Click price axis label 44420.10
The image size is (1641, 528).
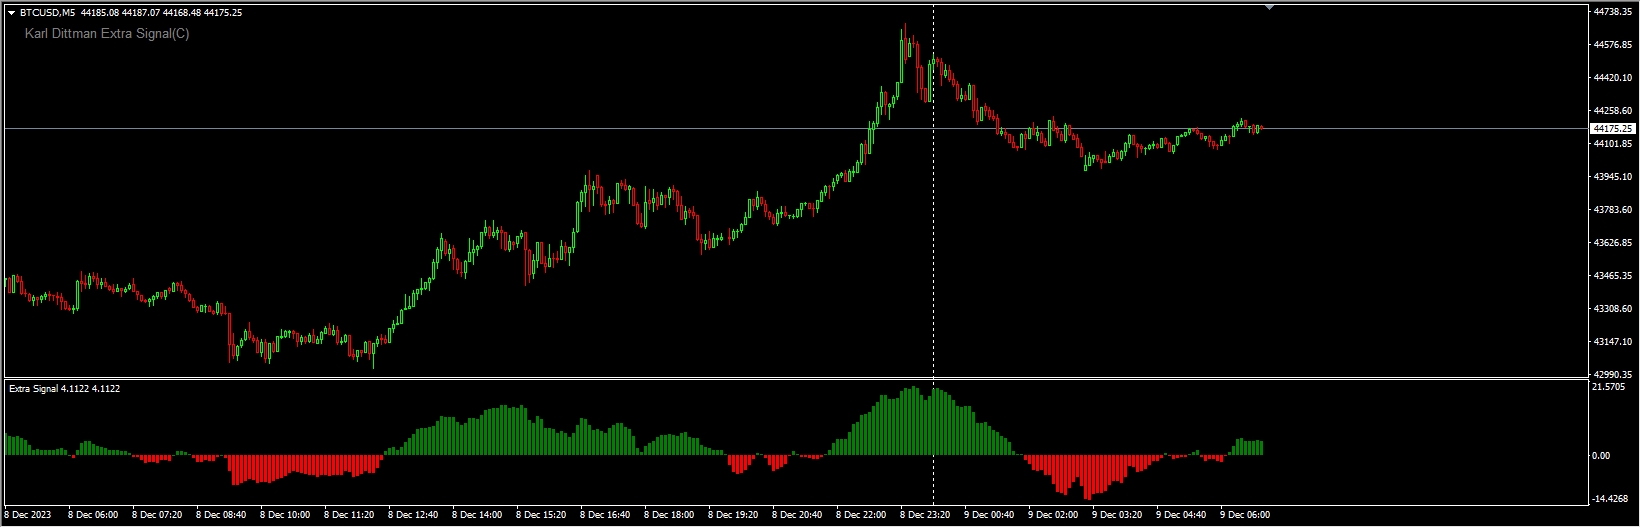pos(1612,78)
